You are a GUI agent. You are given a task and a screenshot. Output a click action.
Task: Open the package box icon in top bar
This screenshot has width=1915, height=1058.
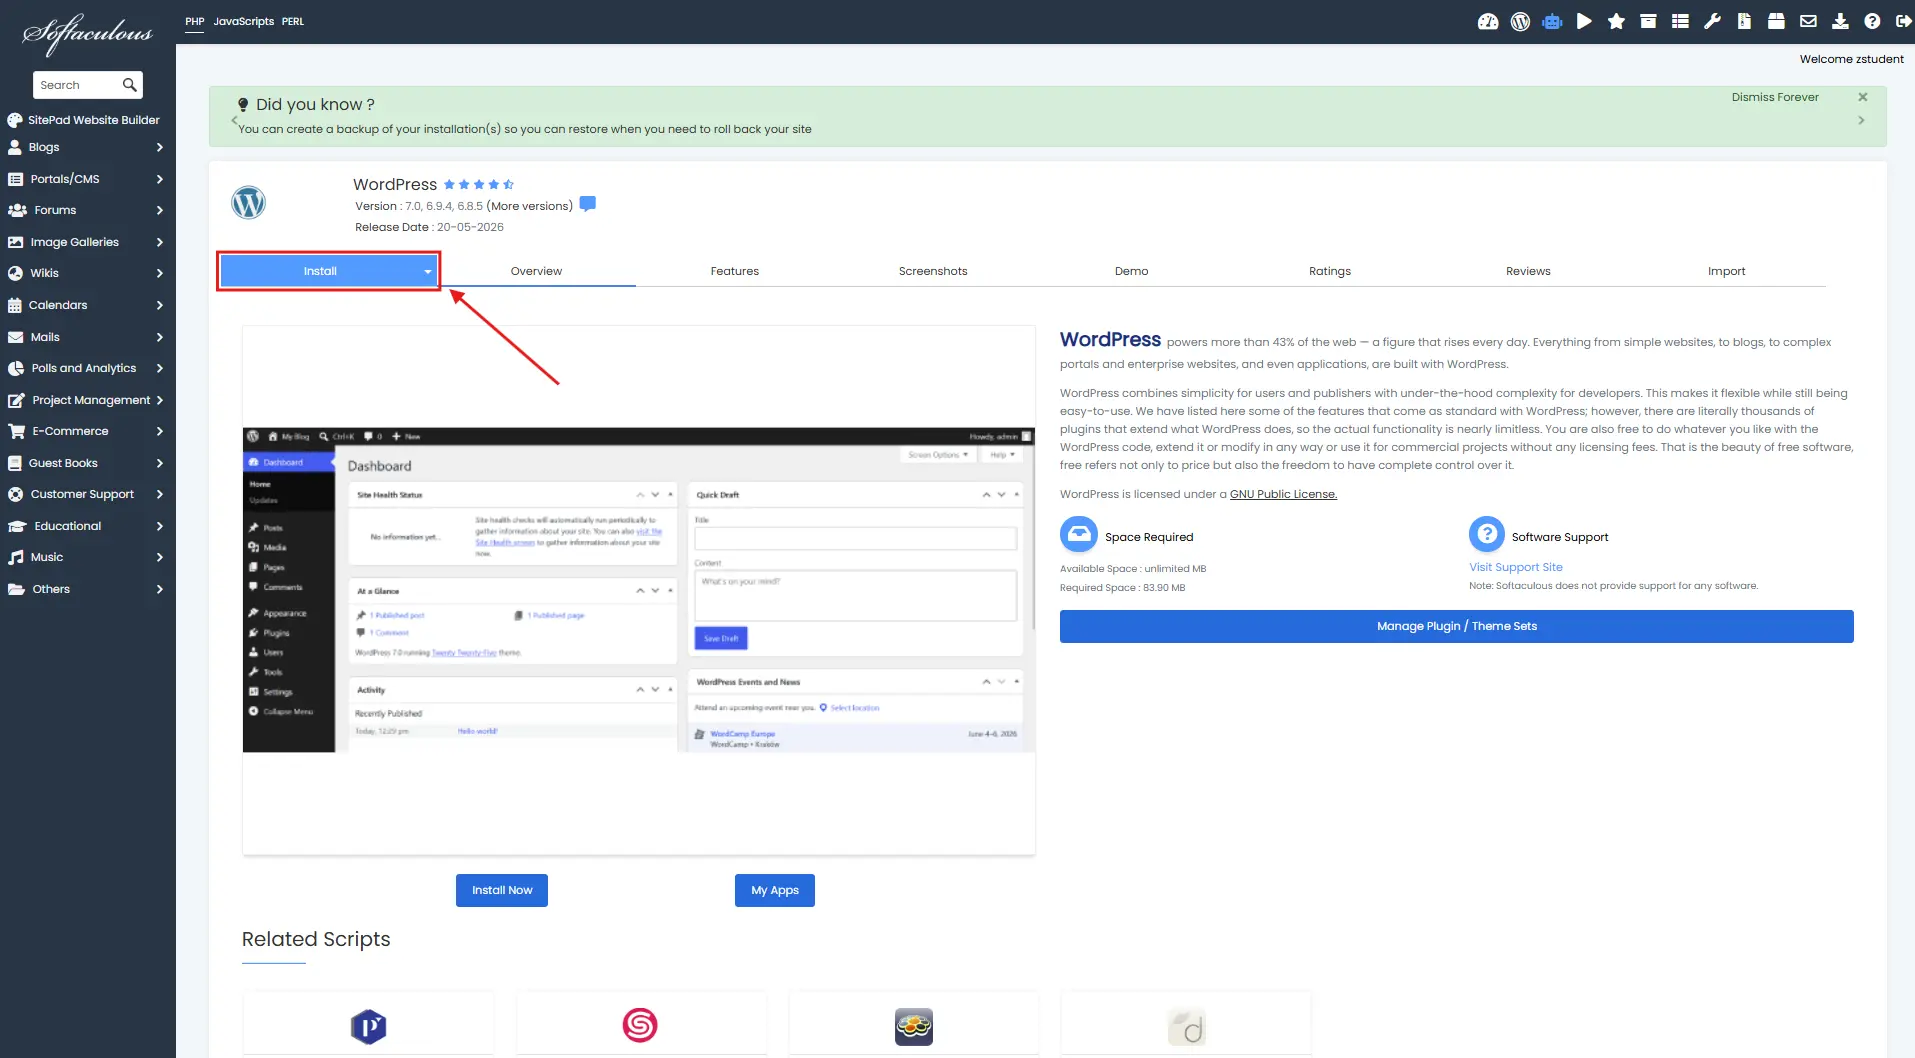point(1776,21)
